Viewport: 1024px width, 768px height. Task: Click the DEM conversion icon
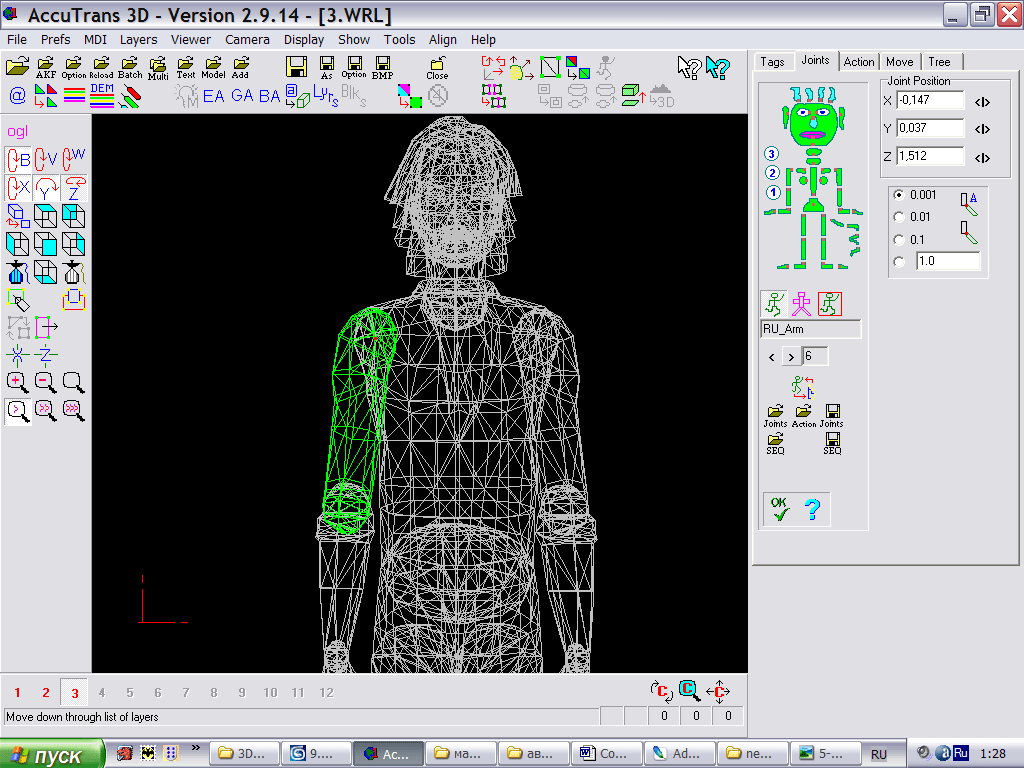(x=102, y=95)
